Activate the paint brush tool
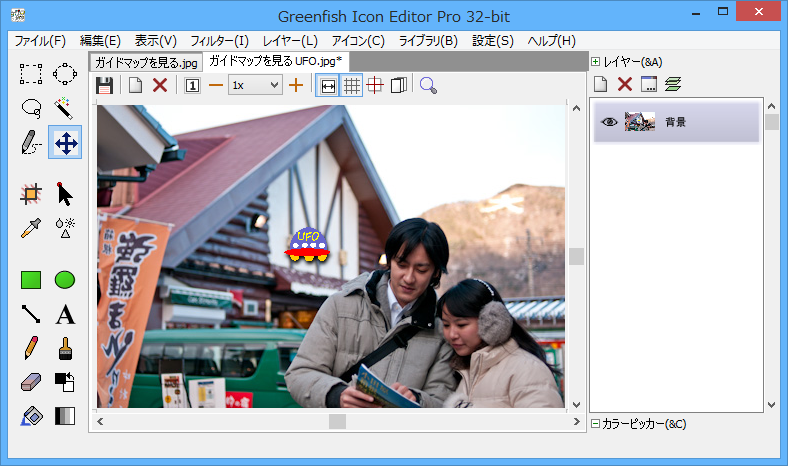The width and height of the screenshot is (788, 466). (x=65, y=348)
